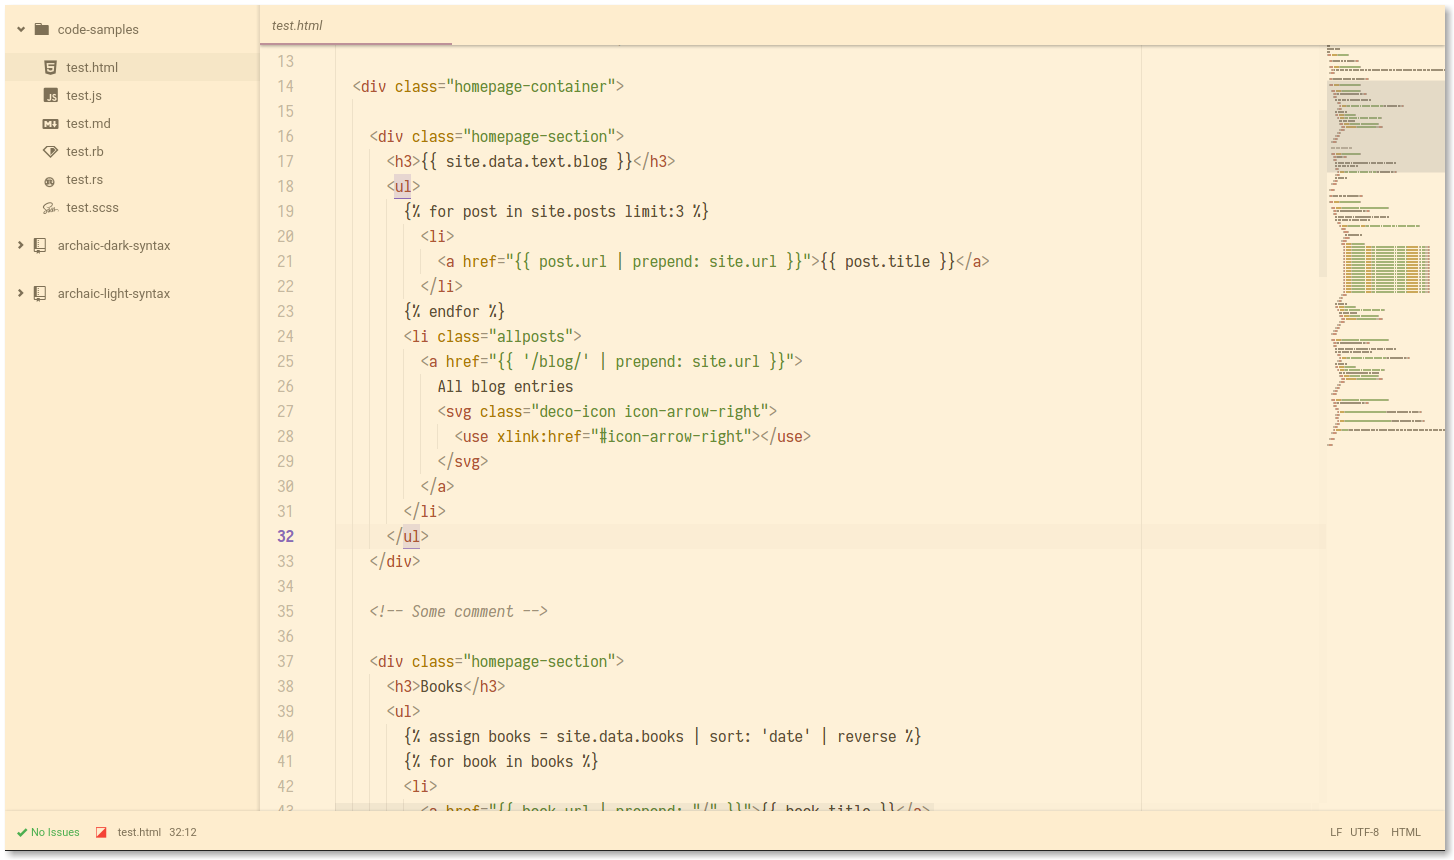
Task: Change the LF line ending setting
Action: click(1336, 832)
